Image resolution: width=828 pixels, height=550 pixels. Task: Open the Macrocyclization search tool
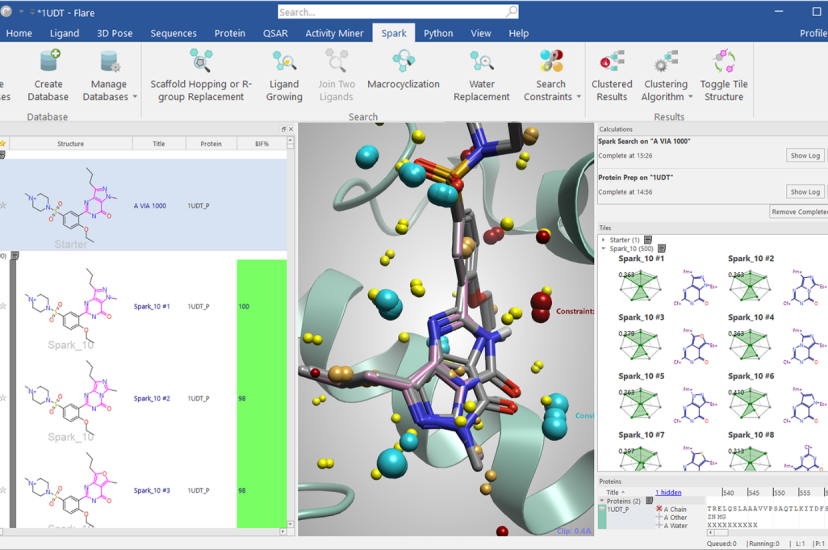coord(403,69)
